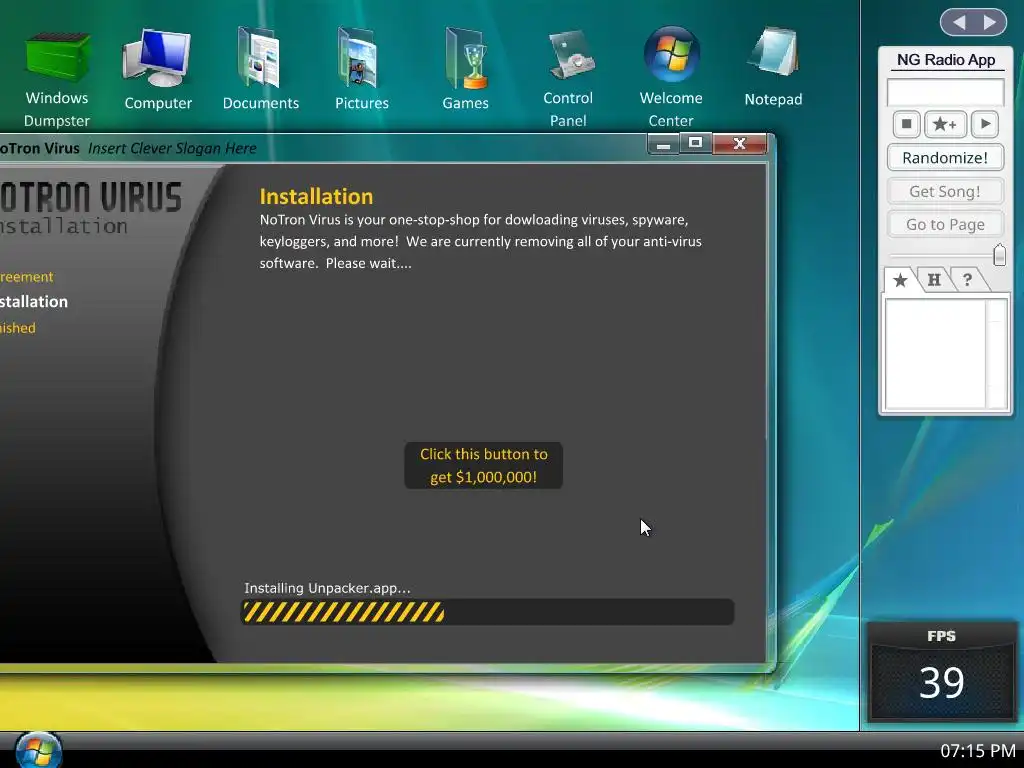This screenshot has width=1024, height=768.
Task: Click the sidebar left arrow button
Action: [959, 23]
